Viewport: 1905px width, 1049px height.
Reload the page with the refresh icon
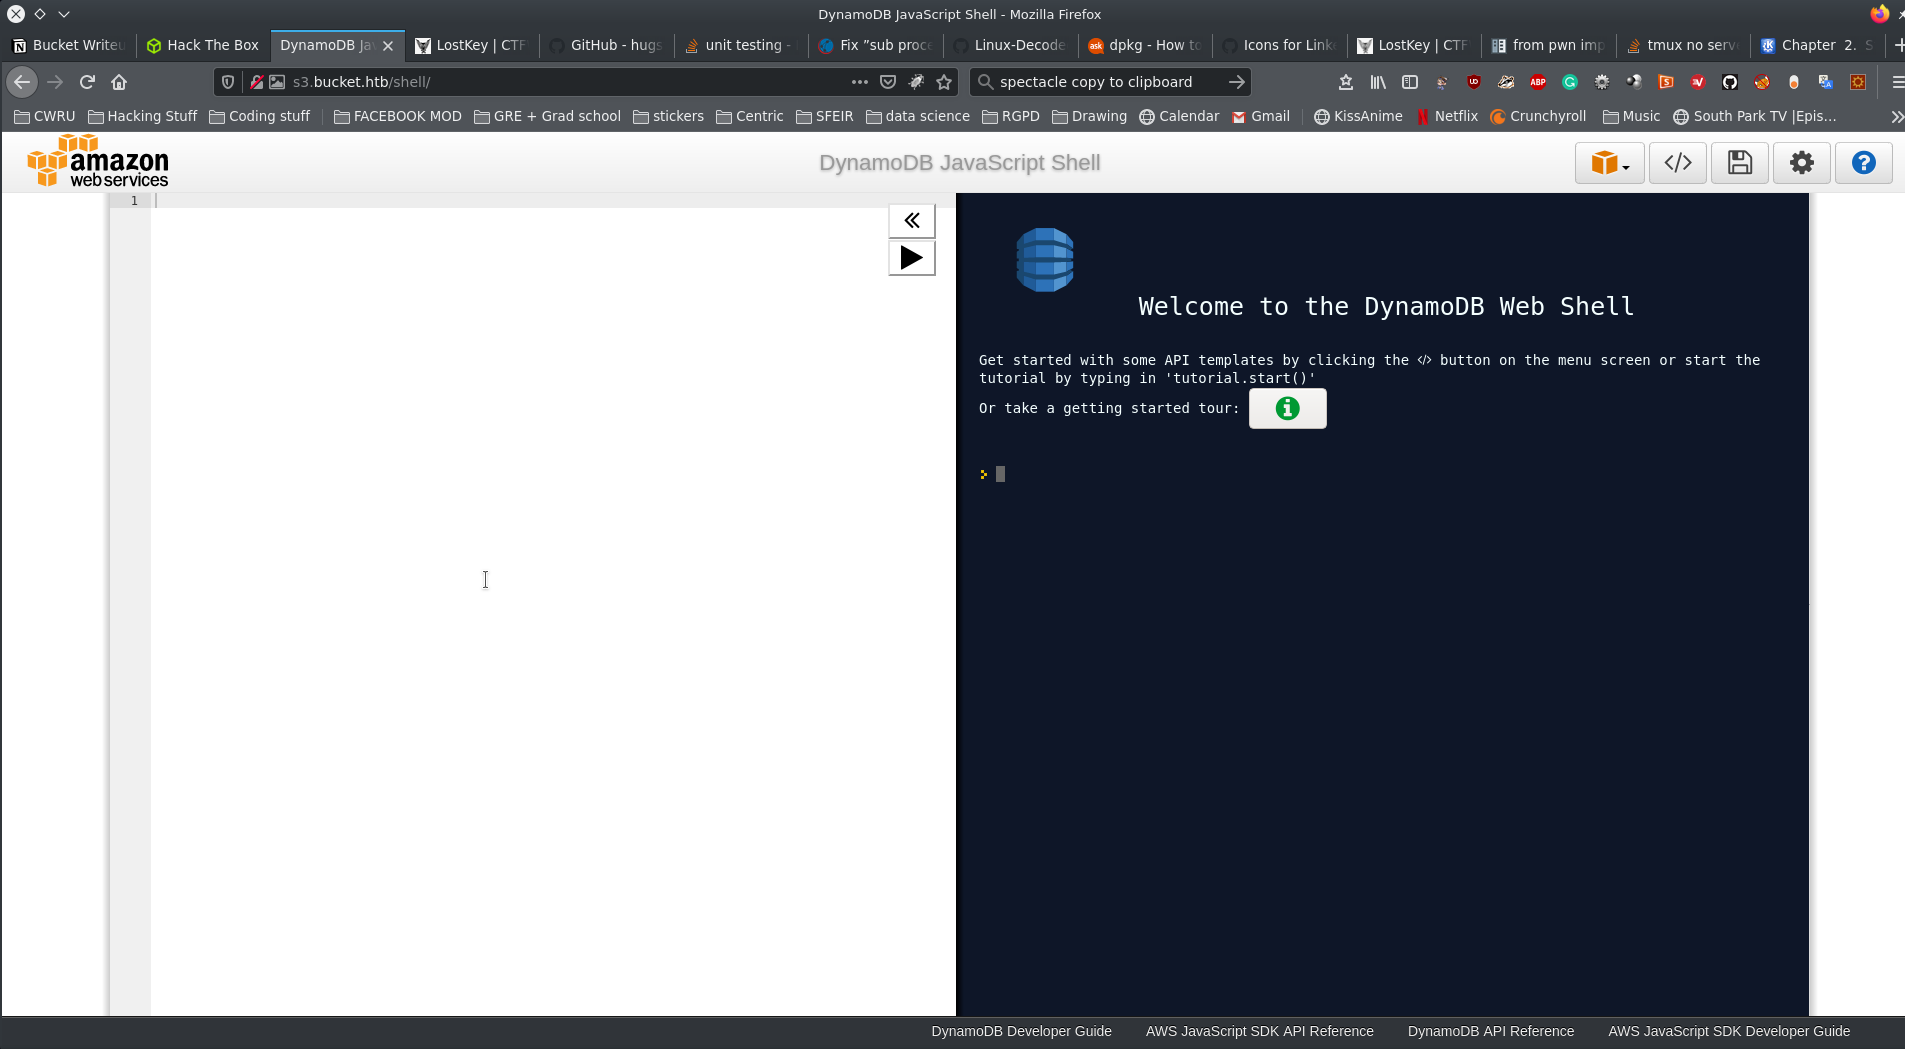pyautogui.click(x=87, y=82)
